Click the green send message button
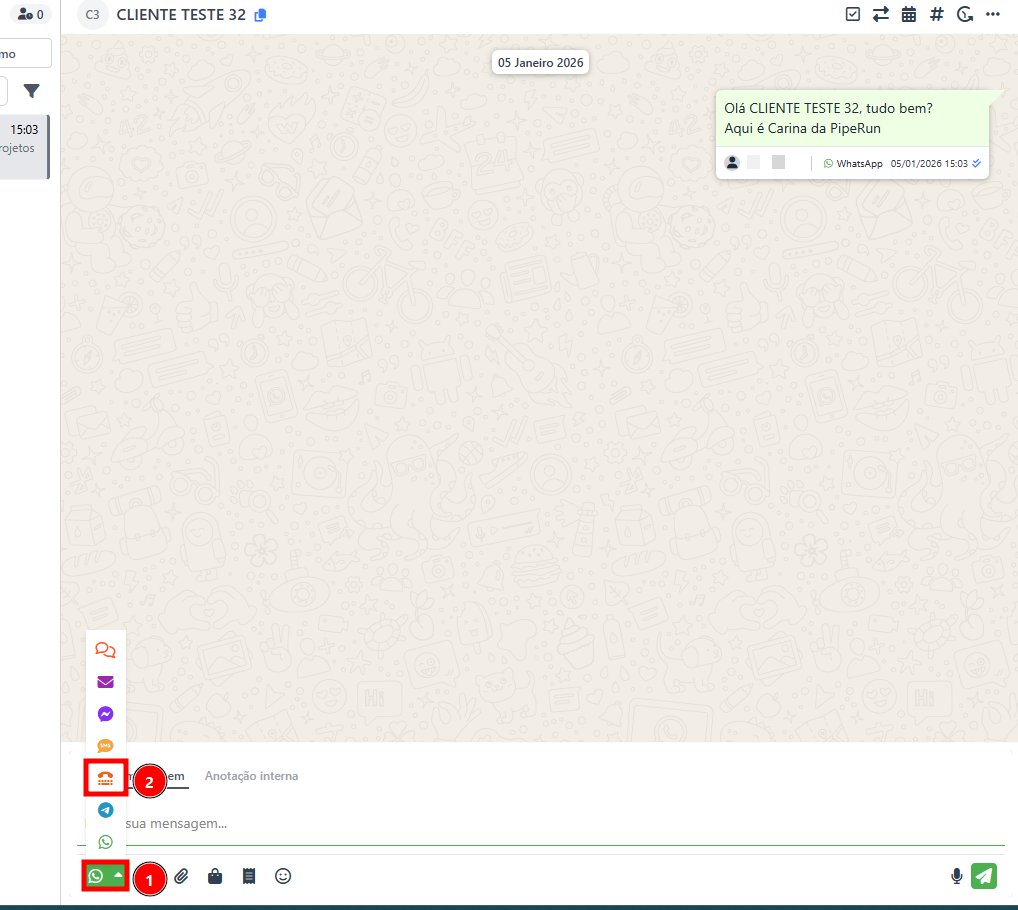1018x910 pixels. (x=984, y=876)
